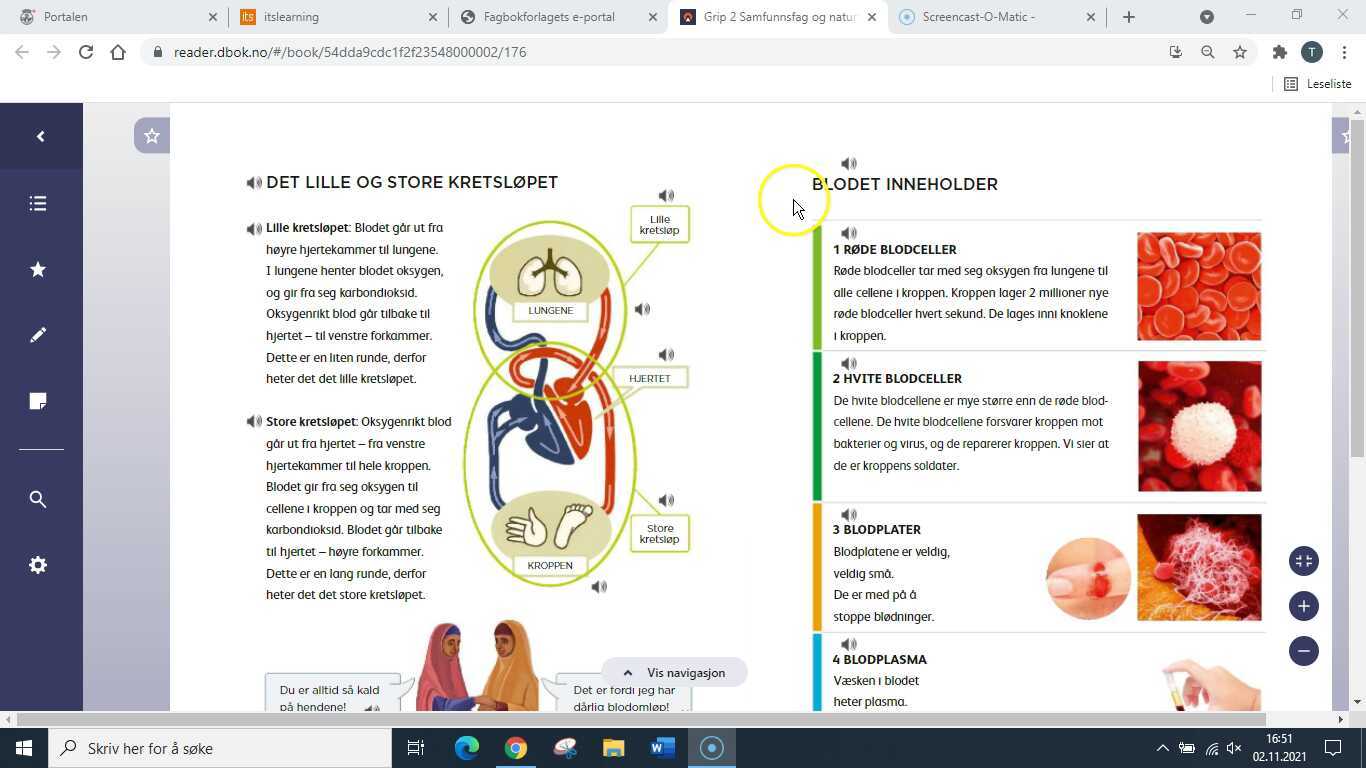Zoom in with the plus button
1366x768 pixels.
pyautogui.click(x=1304, y=606)
